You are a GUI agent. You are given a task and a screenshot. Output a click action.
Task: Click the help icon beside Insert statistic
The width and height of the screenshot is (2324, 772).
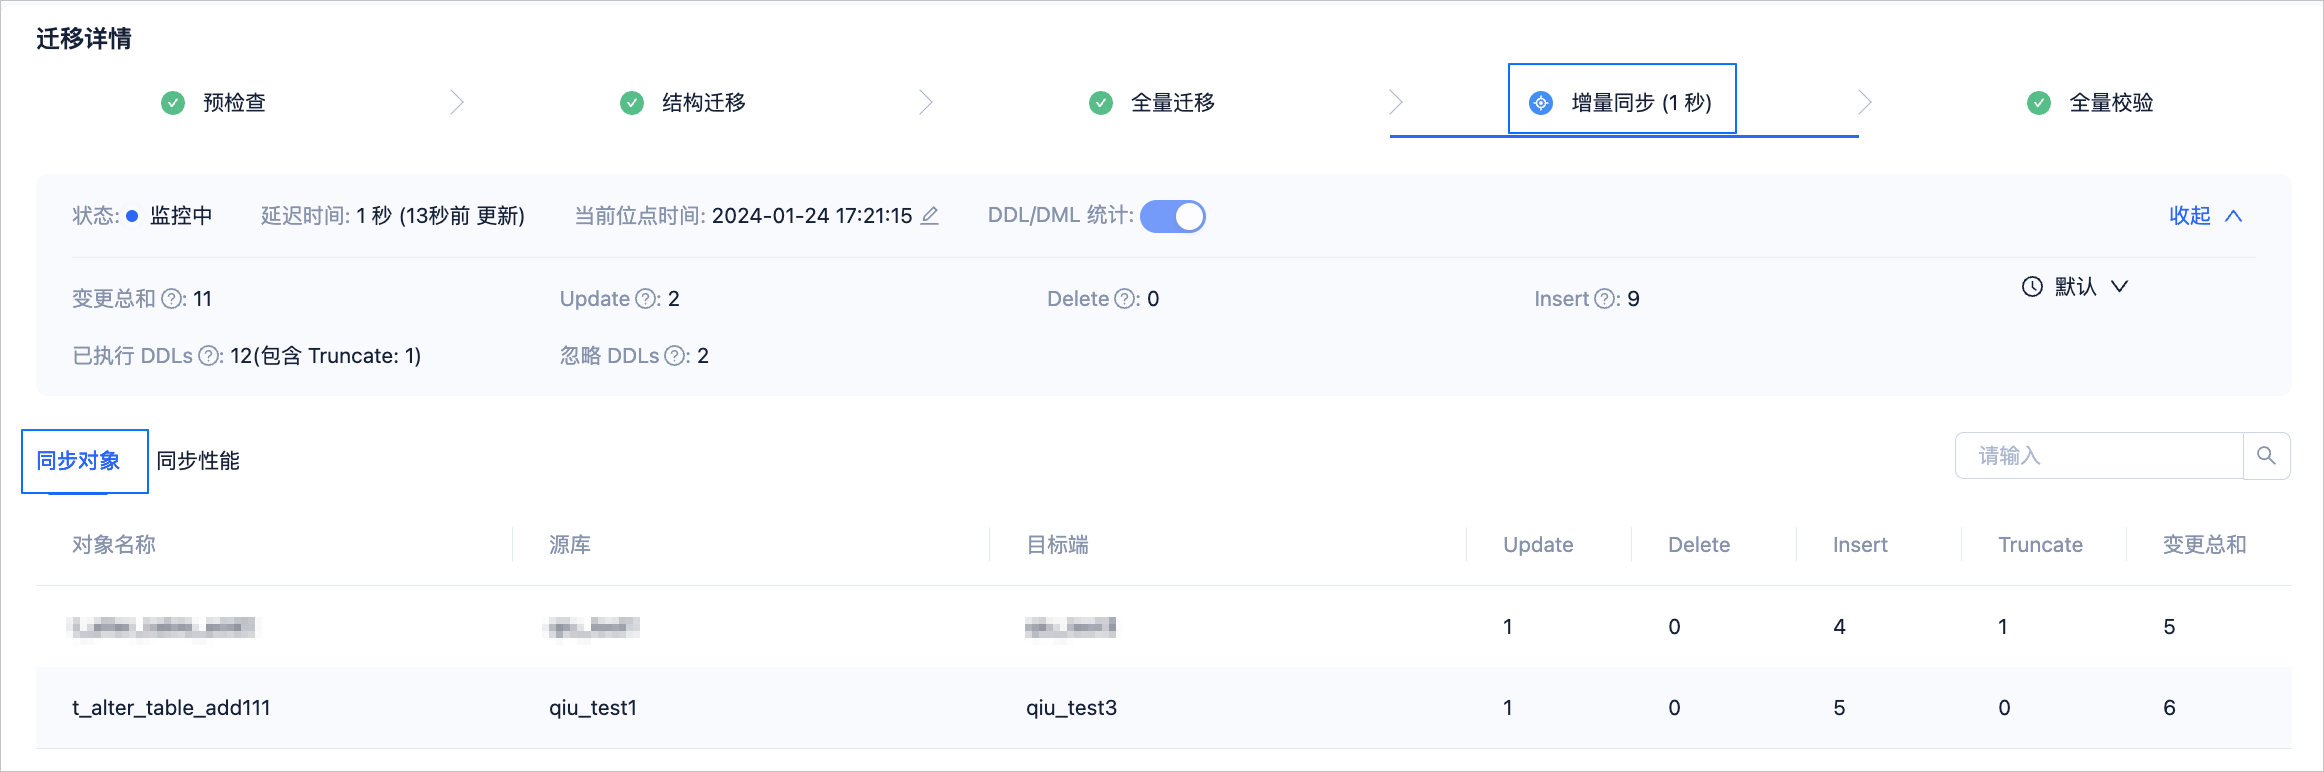pos(1605,299)
